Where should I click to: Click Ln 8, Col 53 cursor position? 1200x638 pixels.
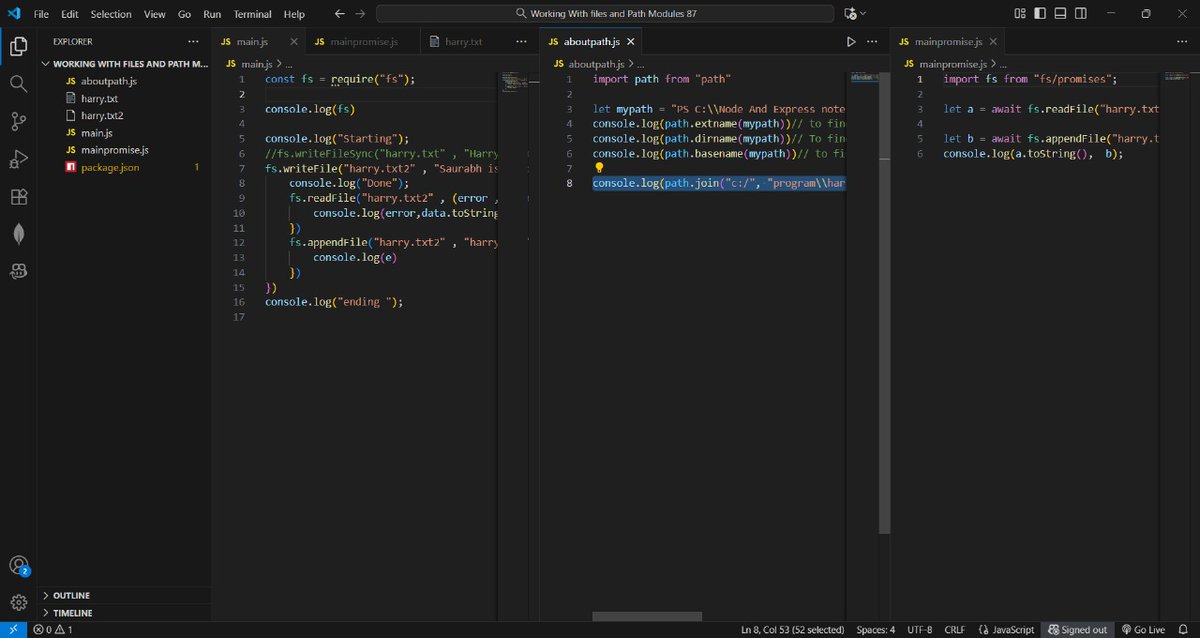(794, 630)
